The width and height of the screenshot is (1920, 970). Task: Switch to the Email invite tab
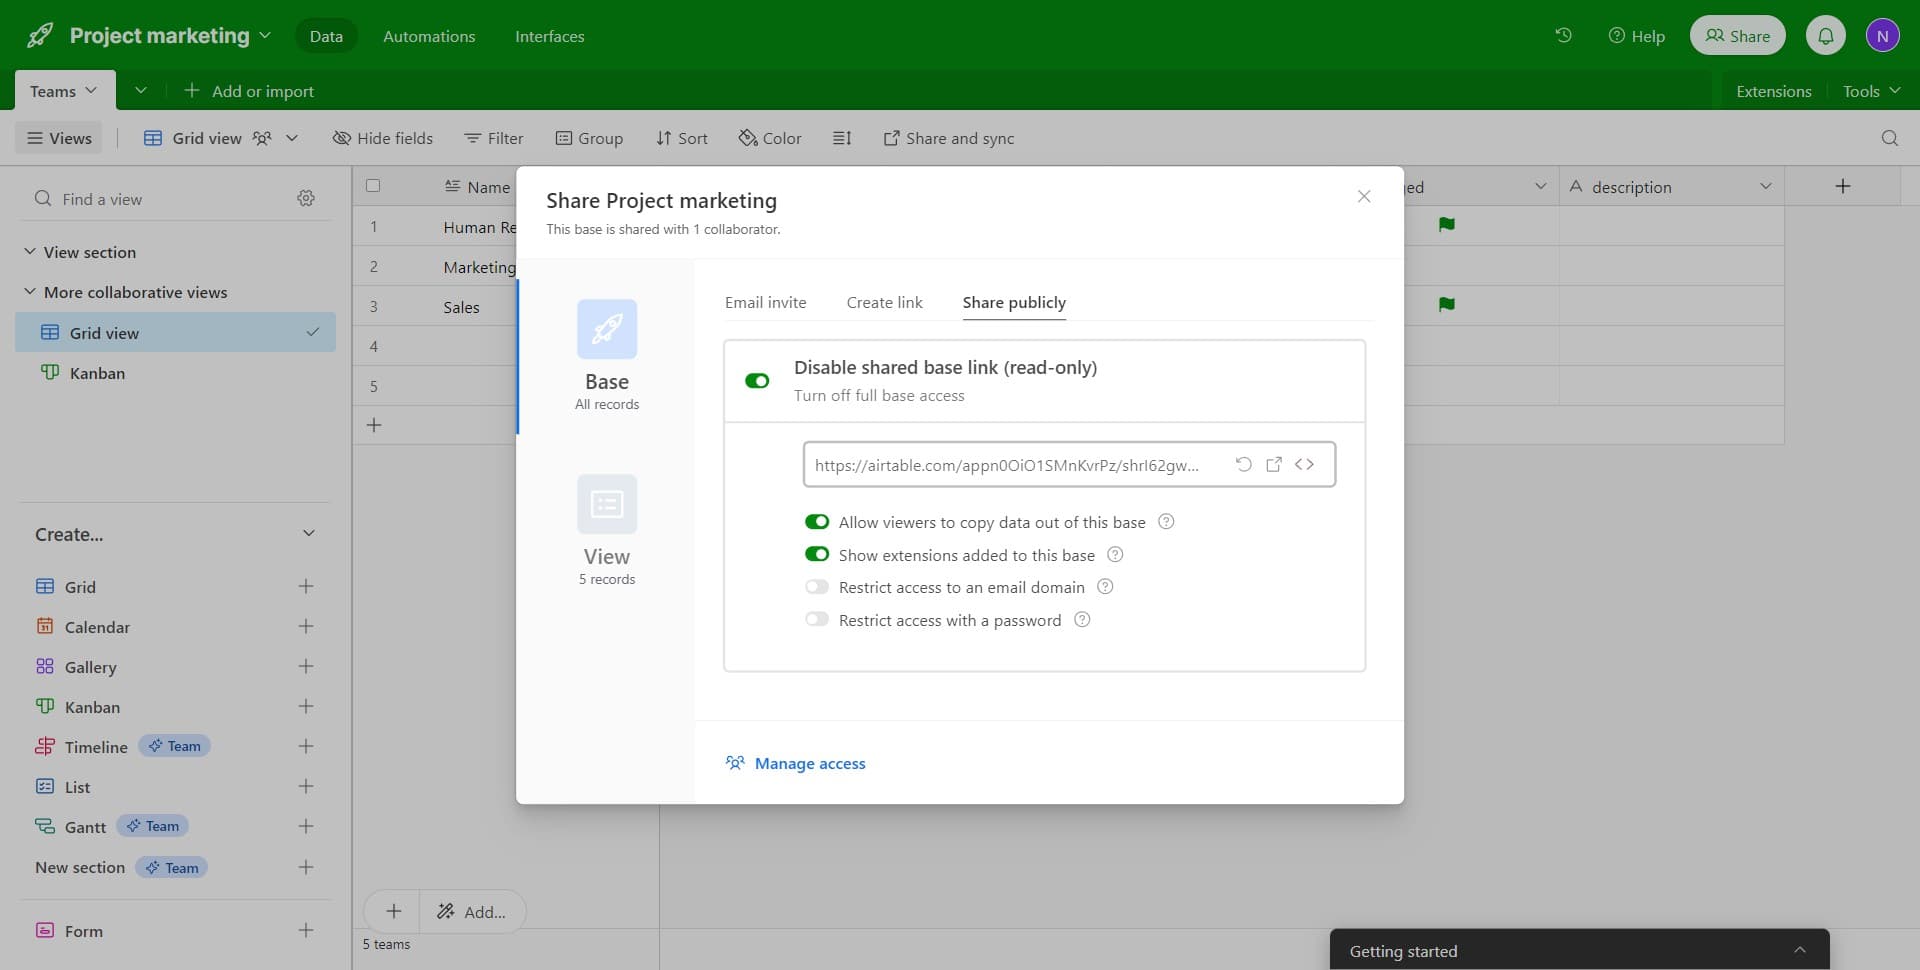[x=765, y=302]
